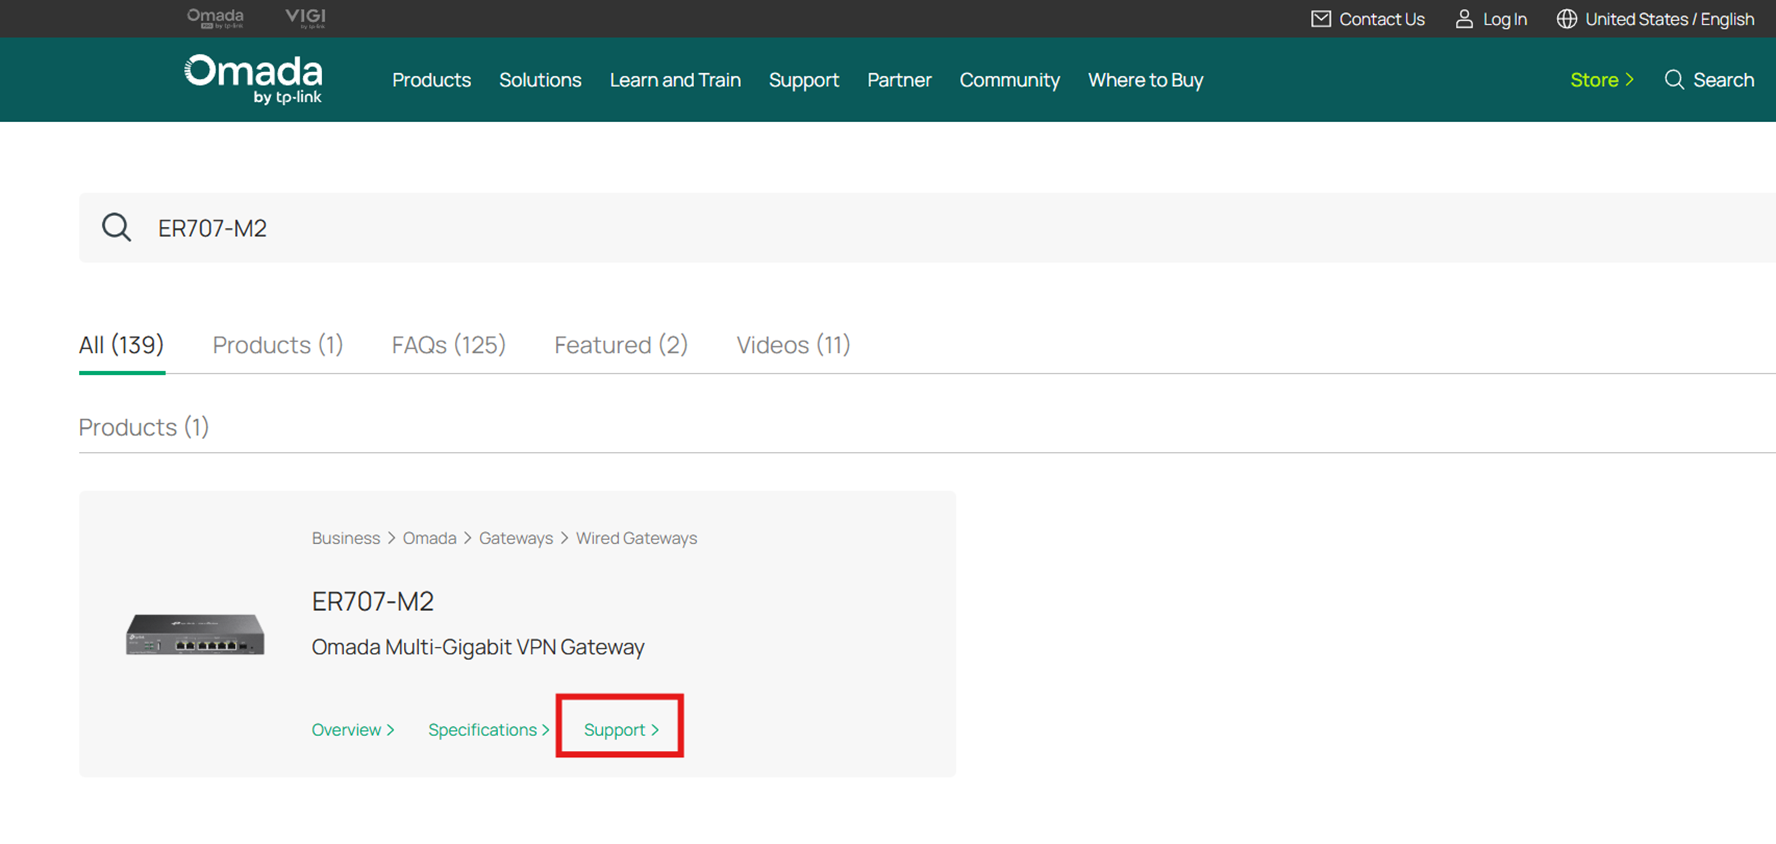This screenshot has width=1776, height=844.
Task: Click the Log In user icon
Action: pyautogui.click(x=1464, y=19)
